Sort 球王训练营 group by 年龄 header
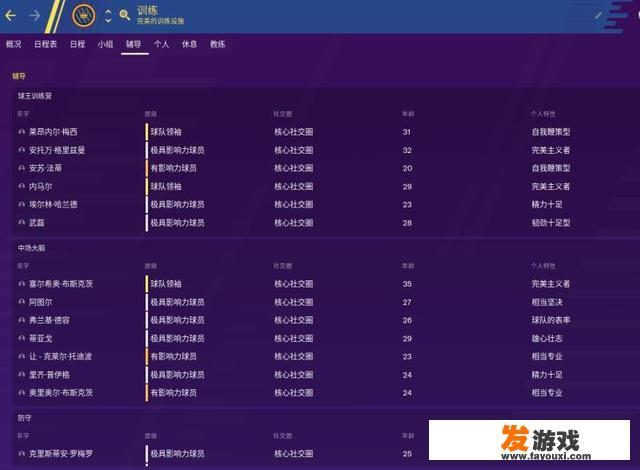Image resolution: width=640 pixels, height=470 pixels. [x=408, y=114]
